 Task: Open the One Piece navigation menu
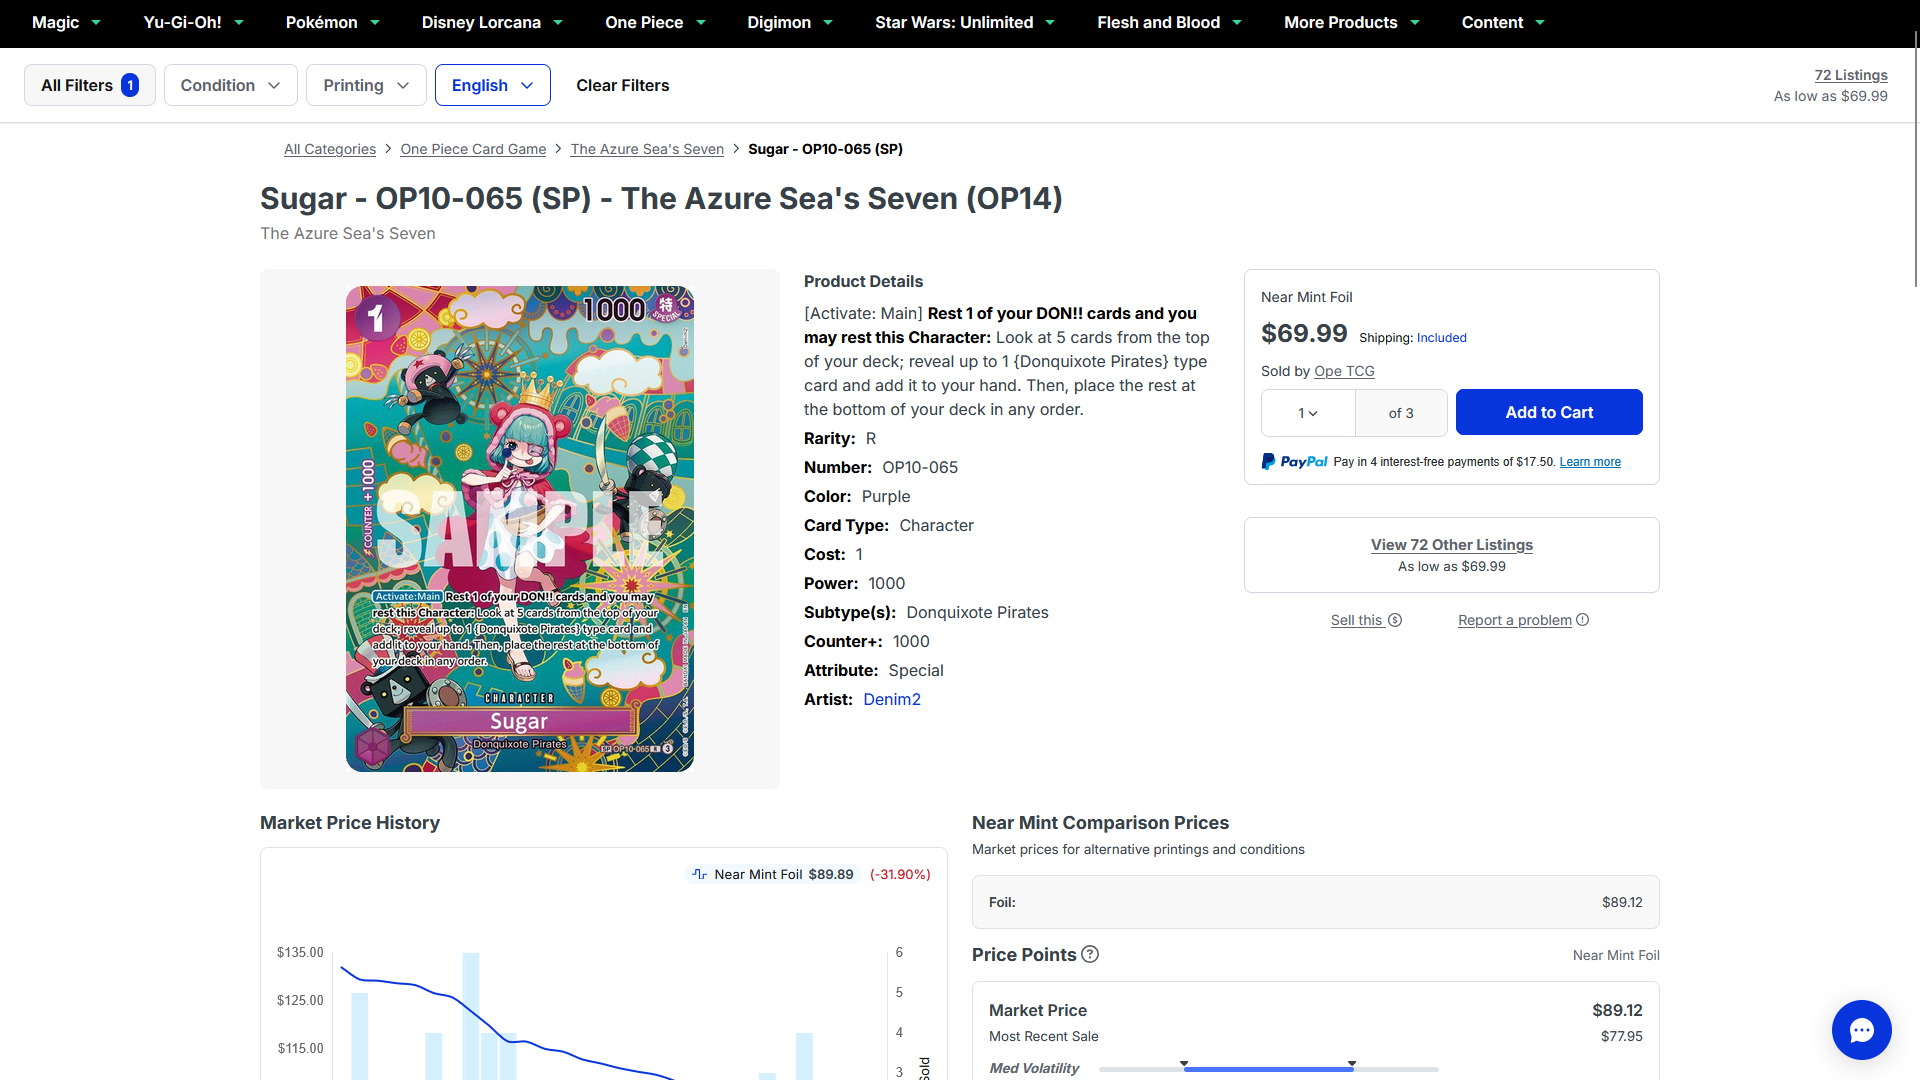pyautogui.click(x=655, y=22)
